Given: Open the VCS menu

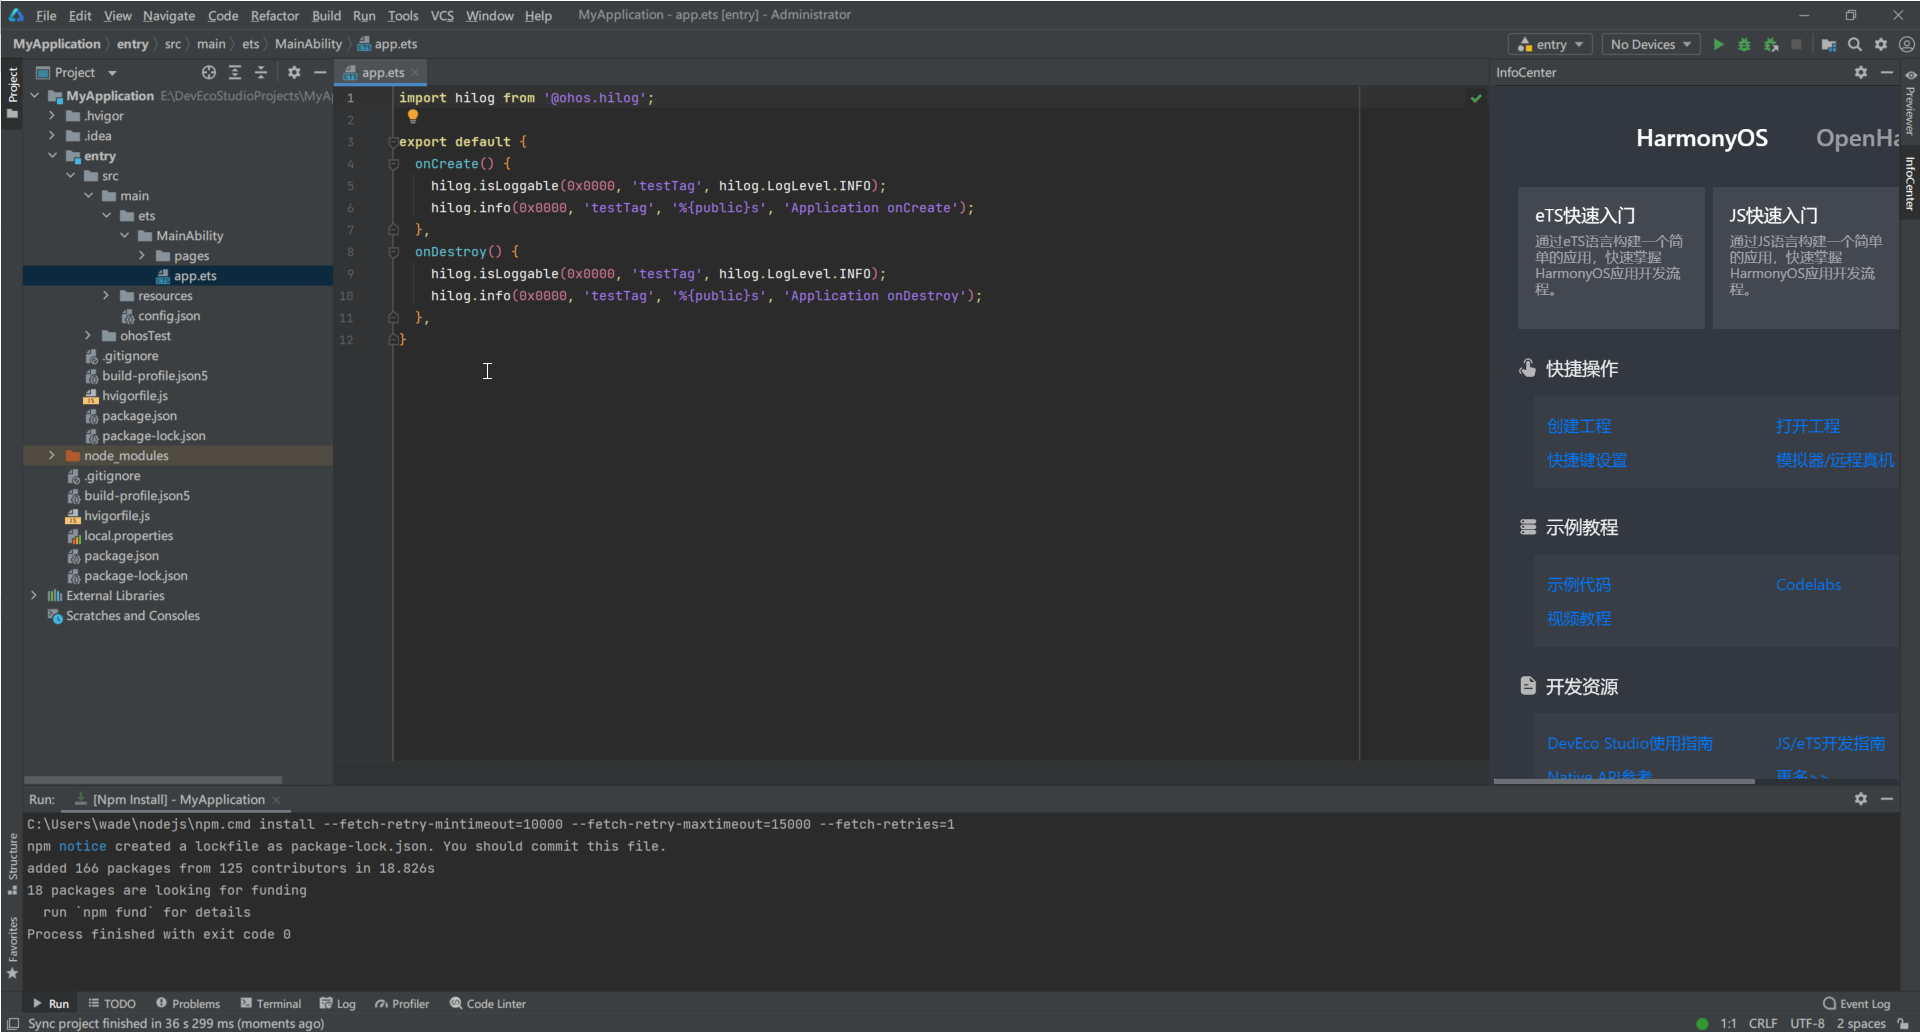Looking at the screenshot, I should pyautogui.click(x=442, y=15).
